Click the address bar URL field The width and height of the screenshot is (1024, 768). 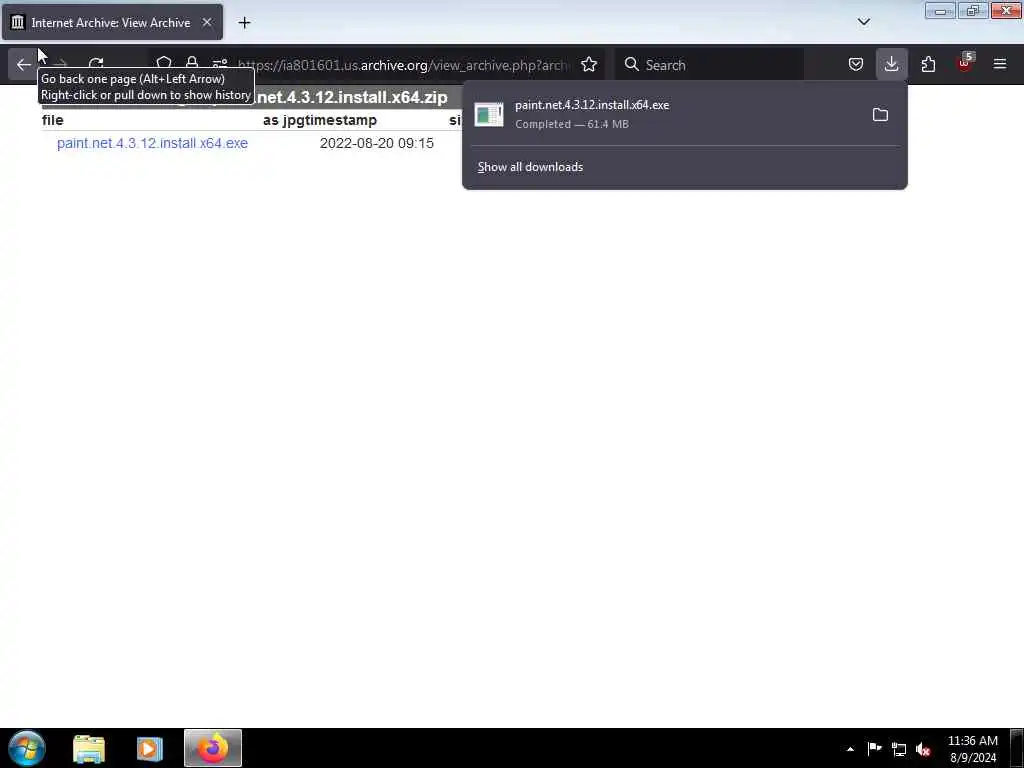point(404,65)
